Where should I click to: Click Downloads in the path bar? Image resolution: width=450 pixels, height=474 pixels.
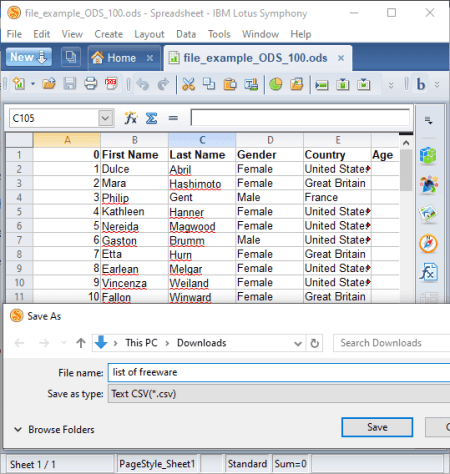[x=201, y=343]
